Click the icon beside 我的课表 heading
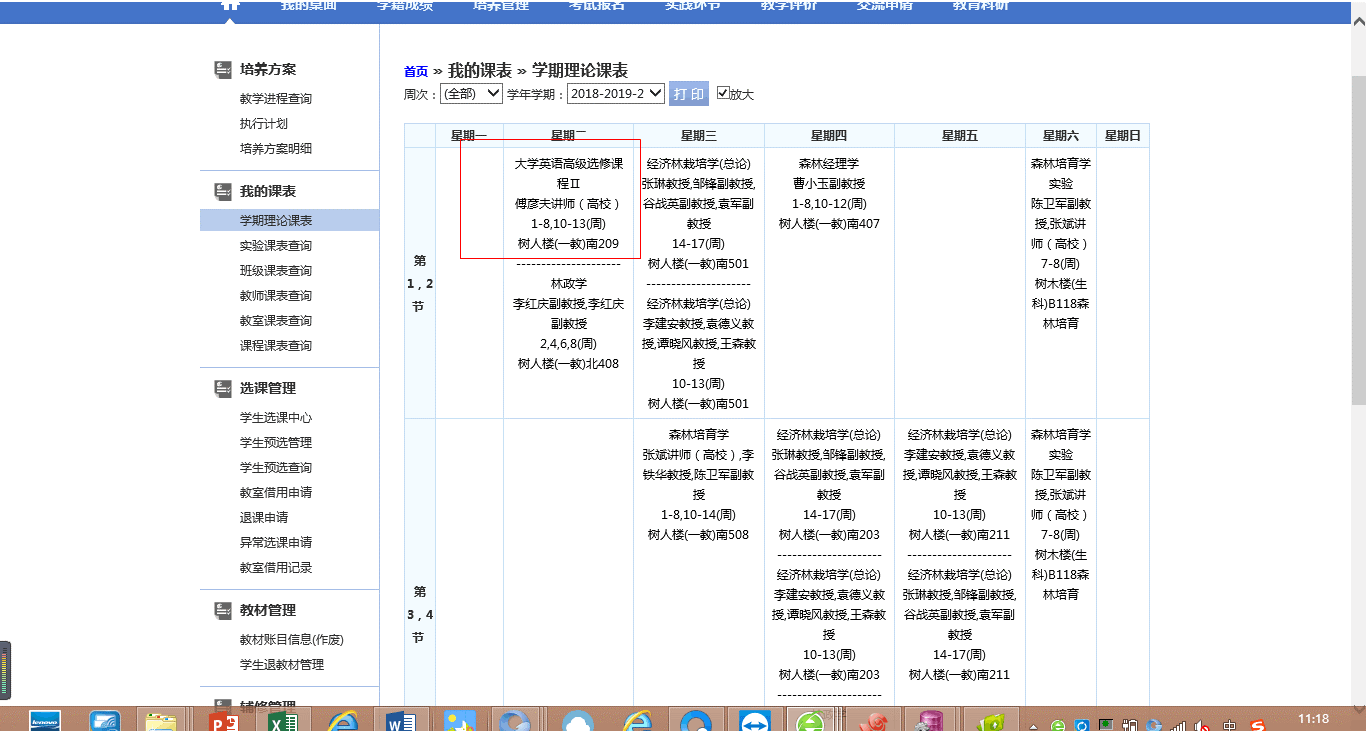Screen dimensions: 1366x731 pyautogui.click(x=224, y=192)
